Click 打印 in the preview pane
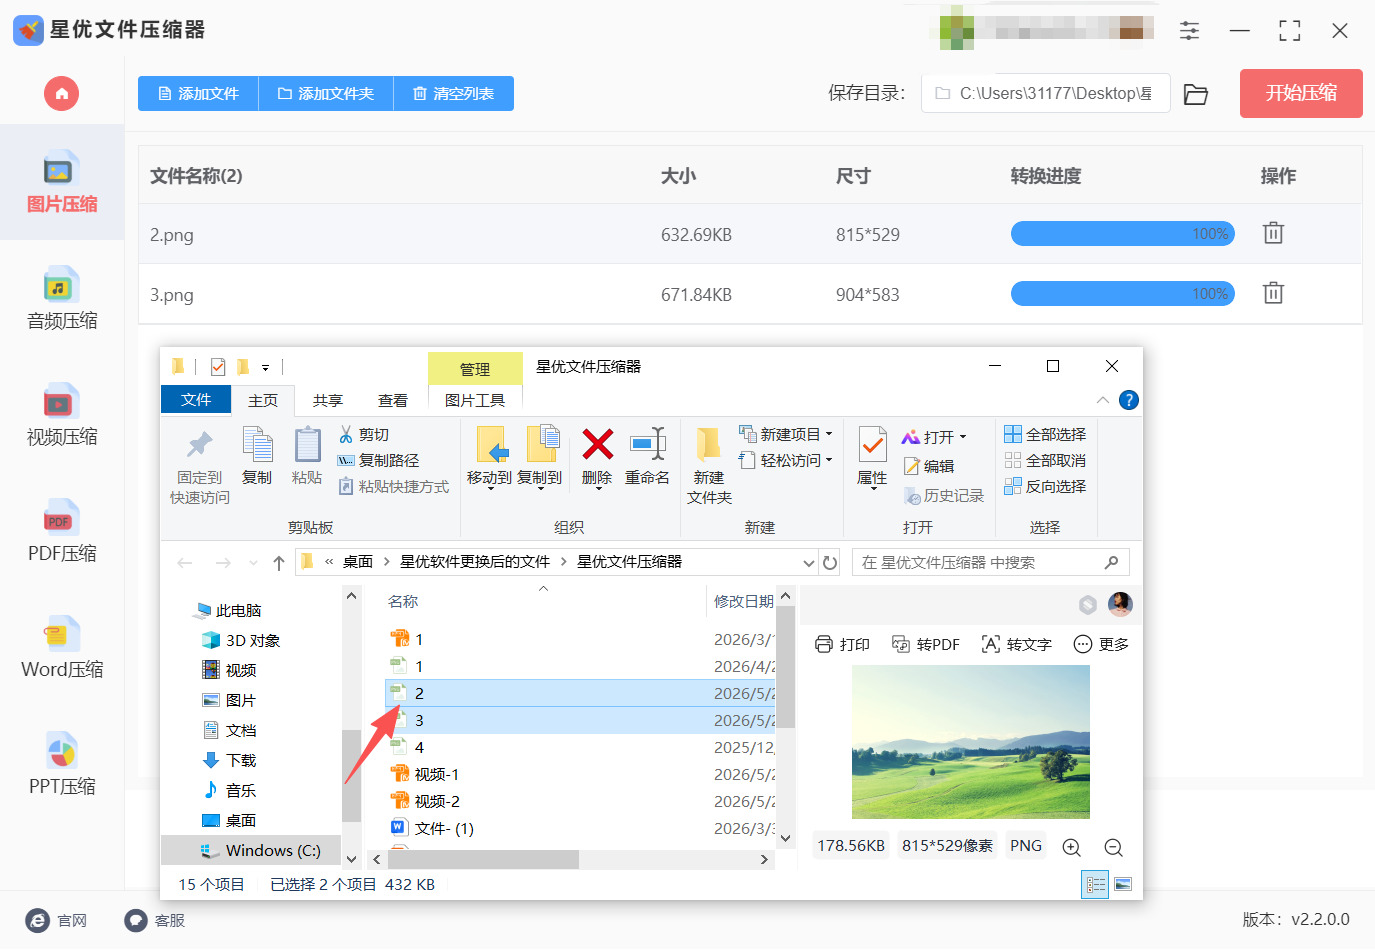This screenshot has height=950, width=1375. pos(842,644)
